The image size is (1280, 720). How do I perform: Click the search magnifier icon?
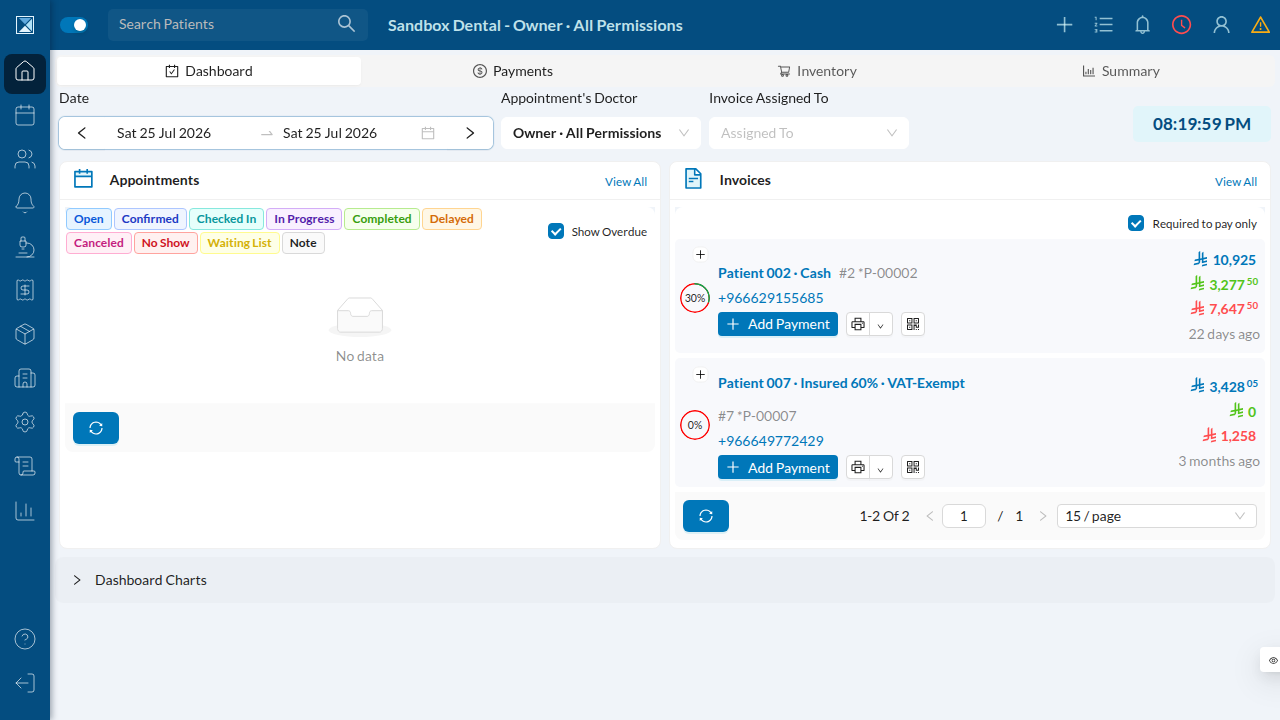(x=346, y=24)
